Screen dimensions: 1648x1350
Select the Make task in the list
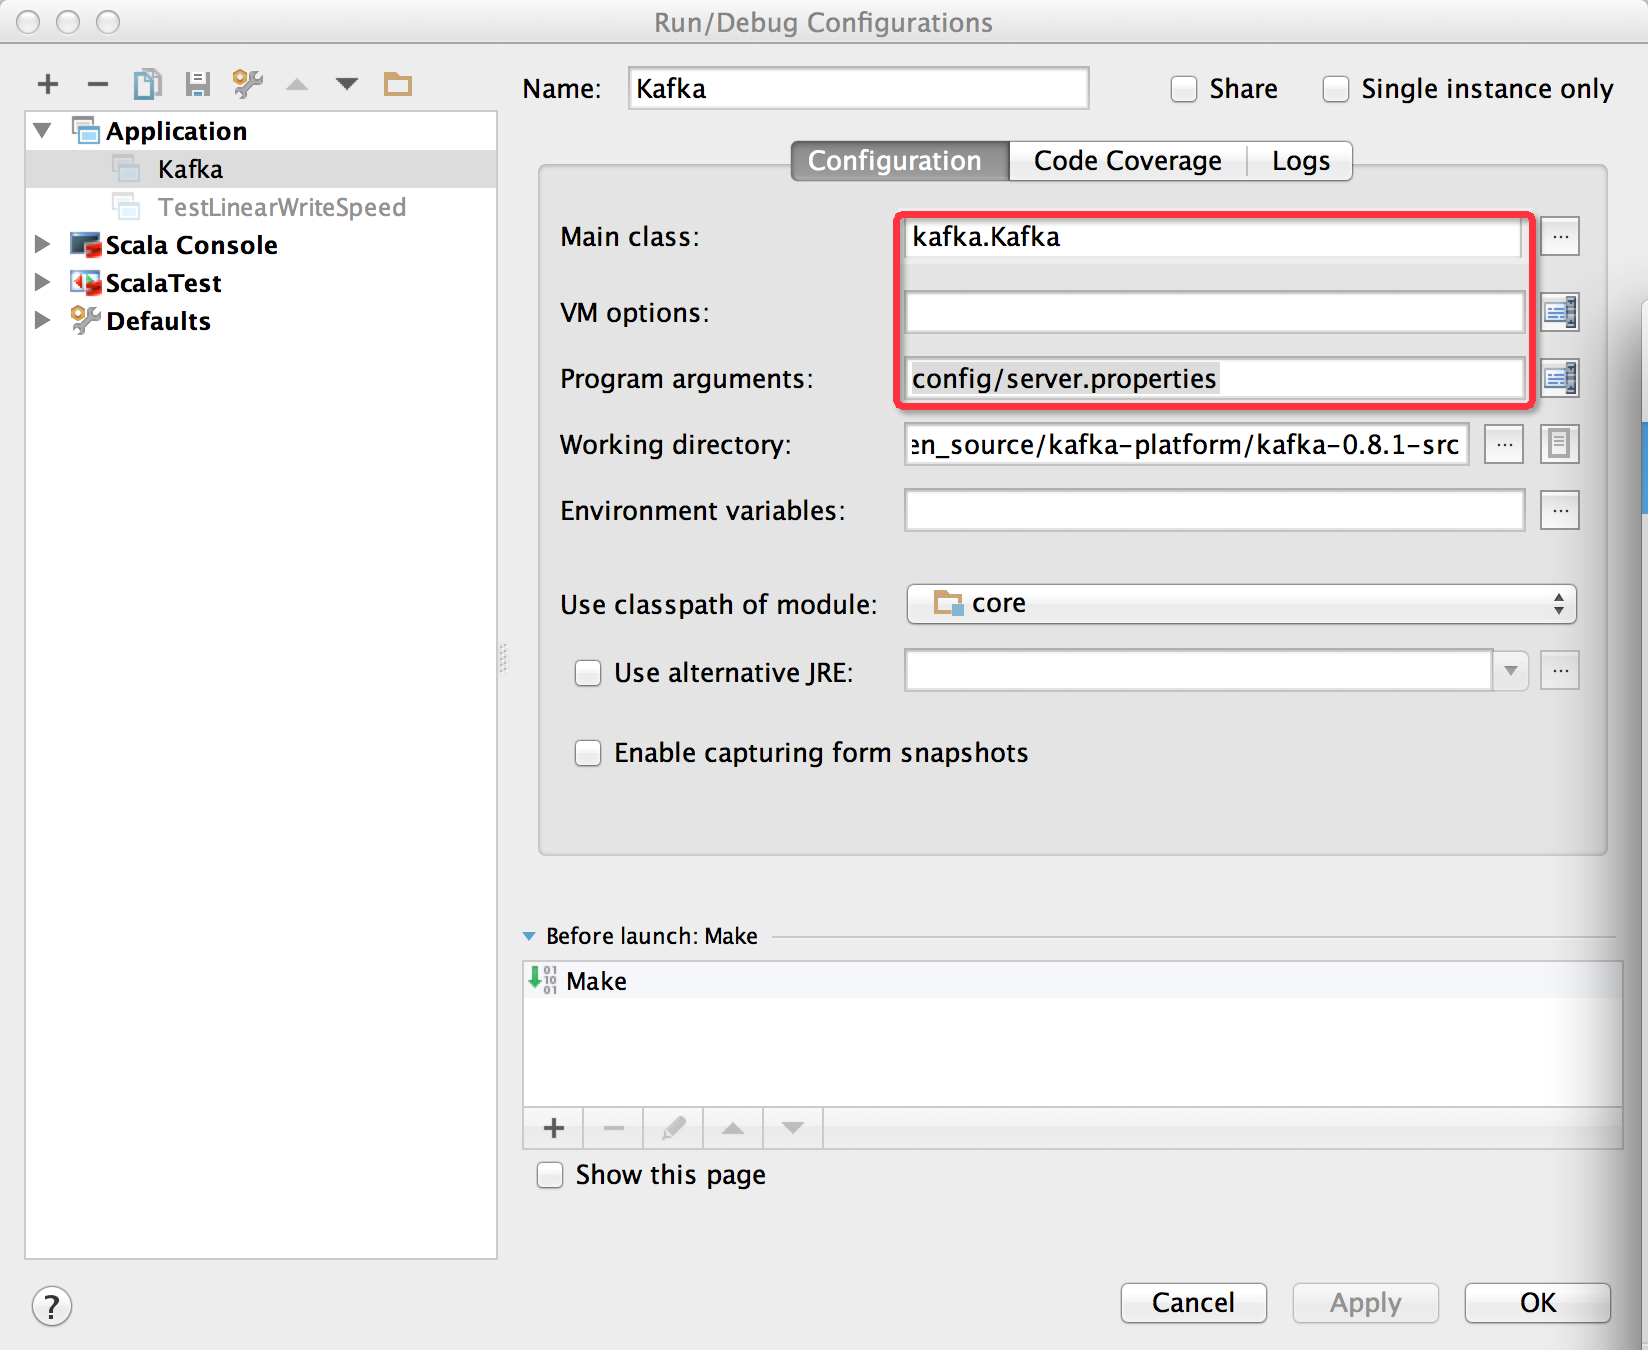coord(1072,981)
